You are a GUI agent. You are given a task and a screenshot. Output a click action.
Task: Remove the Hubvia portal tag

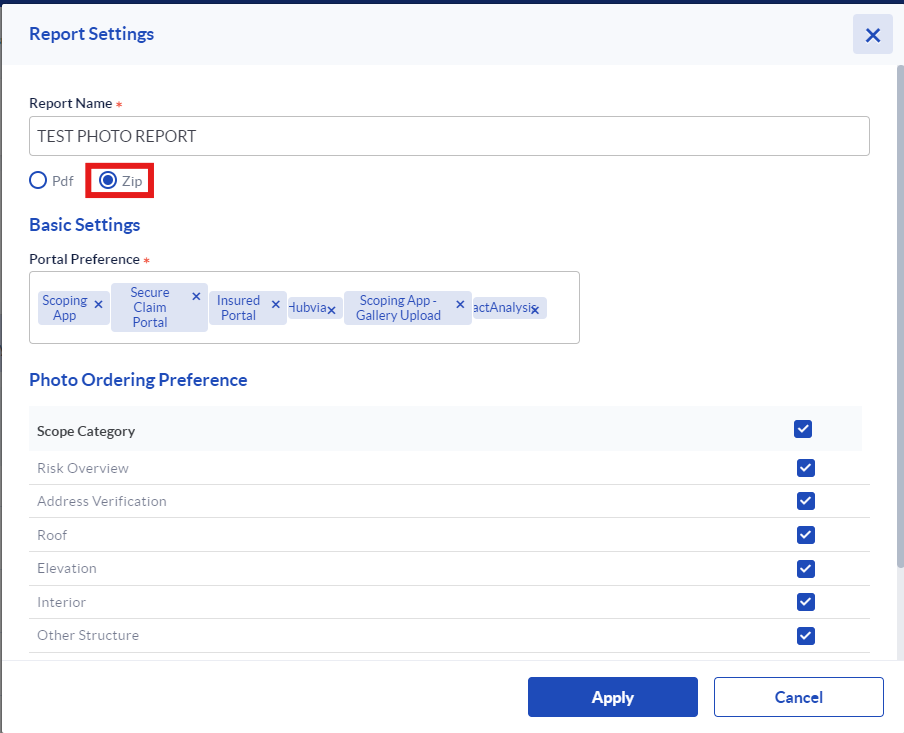(x=332, y=310)
